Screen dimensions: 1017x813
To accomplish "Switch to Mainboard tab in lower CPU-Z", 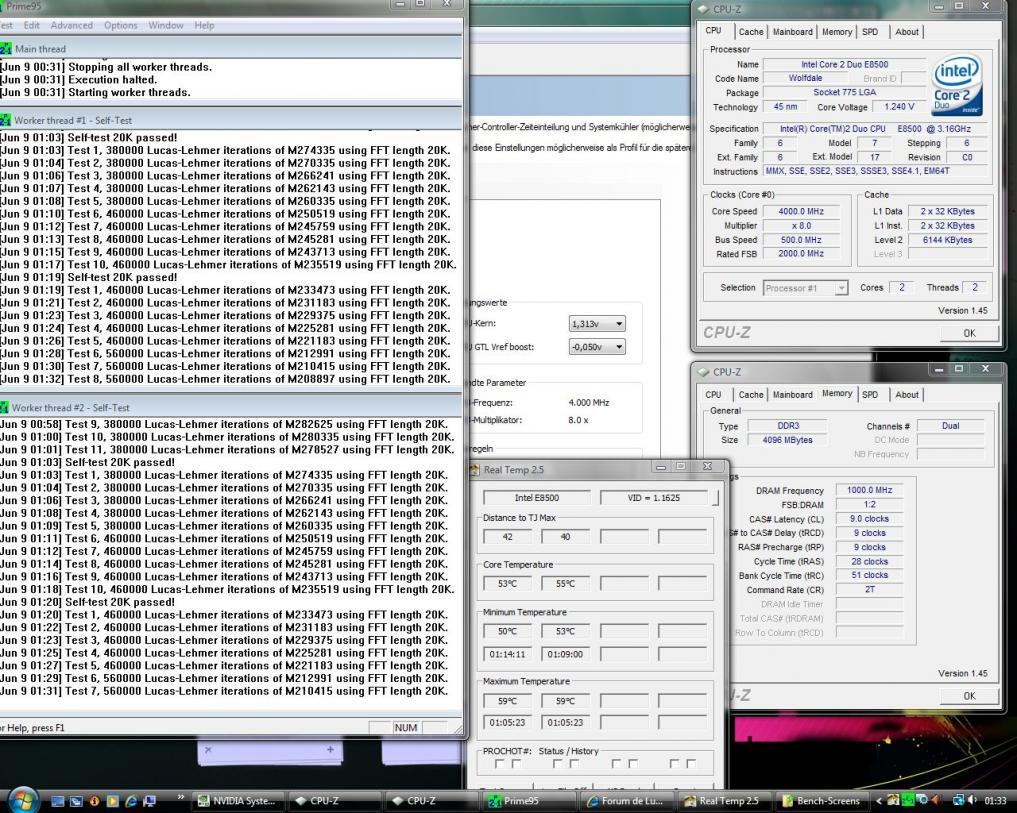I will click(x=793, y=394).
